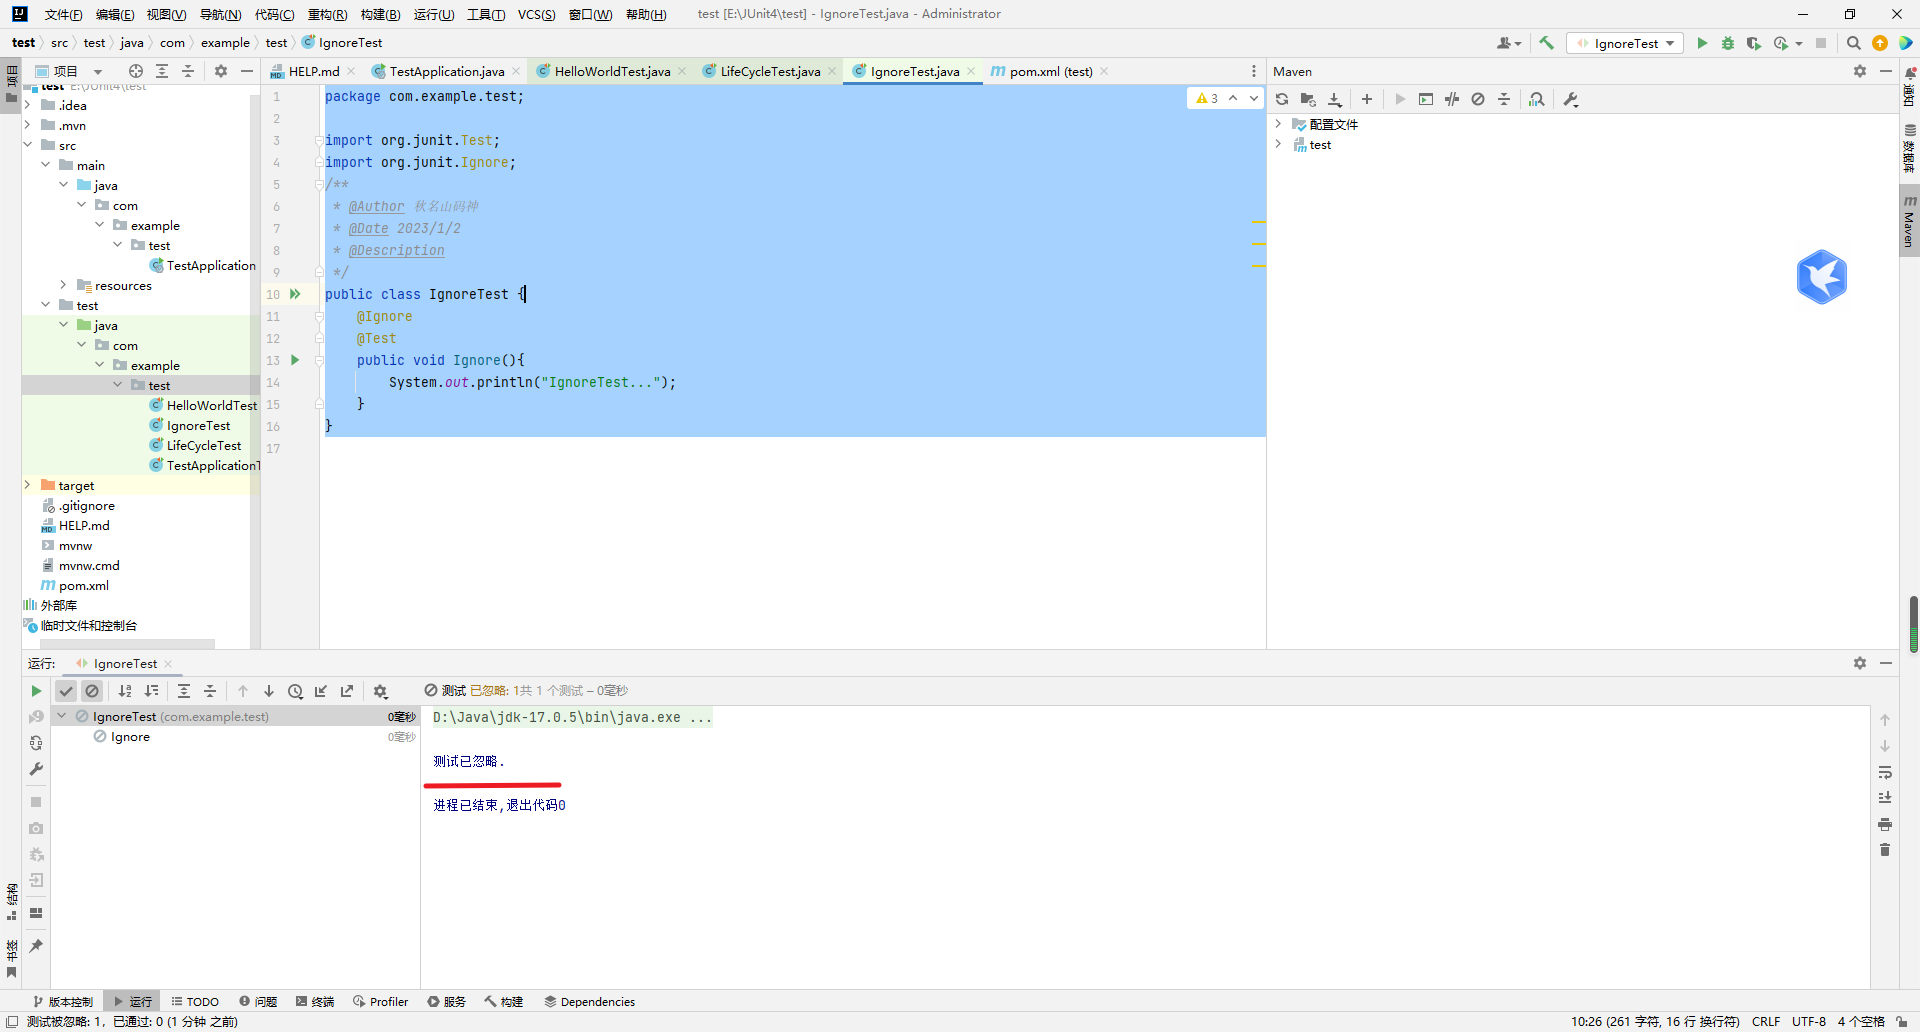The image size is (1920, 1032).
Task: Switch to HelloWorldTest.java tab
Action: [x=612, y=71]
